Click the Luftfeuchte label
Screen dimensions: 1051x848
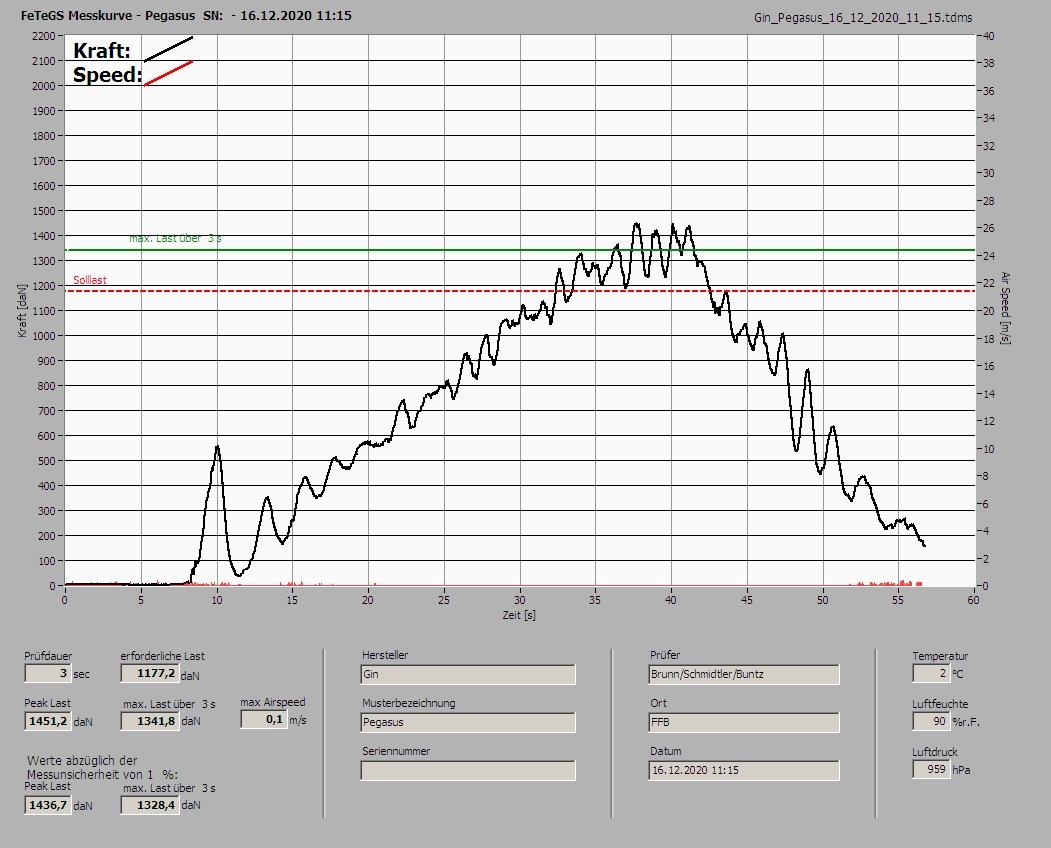point(940,704)
